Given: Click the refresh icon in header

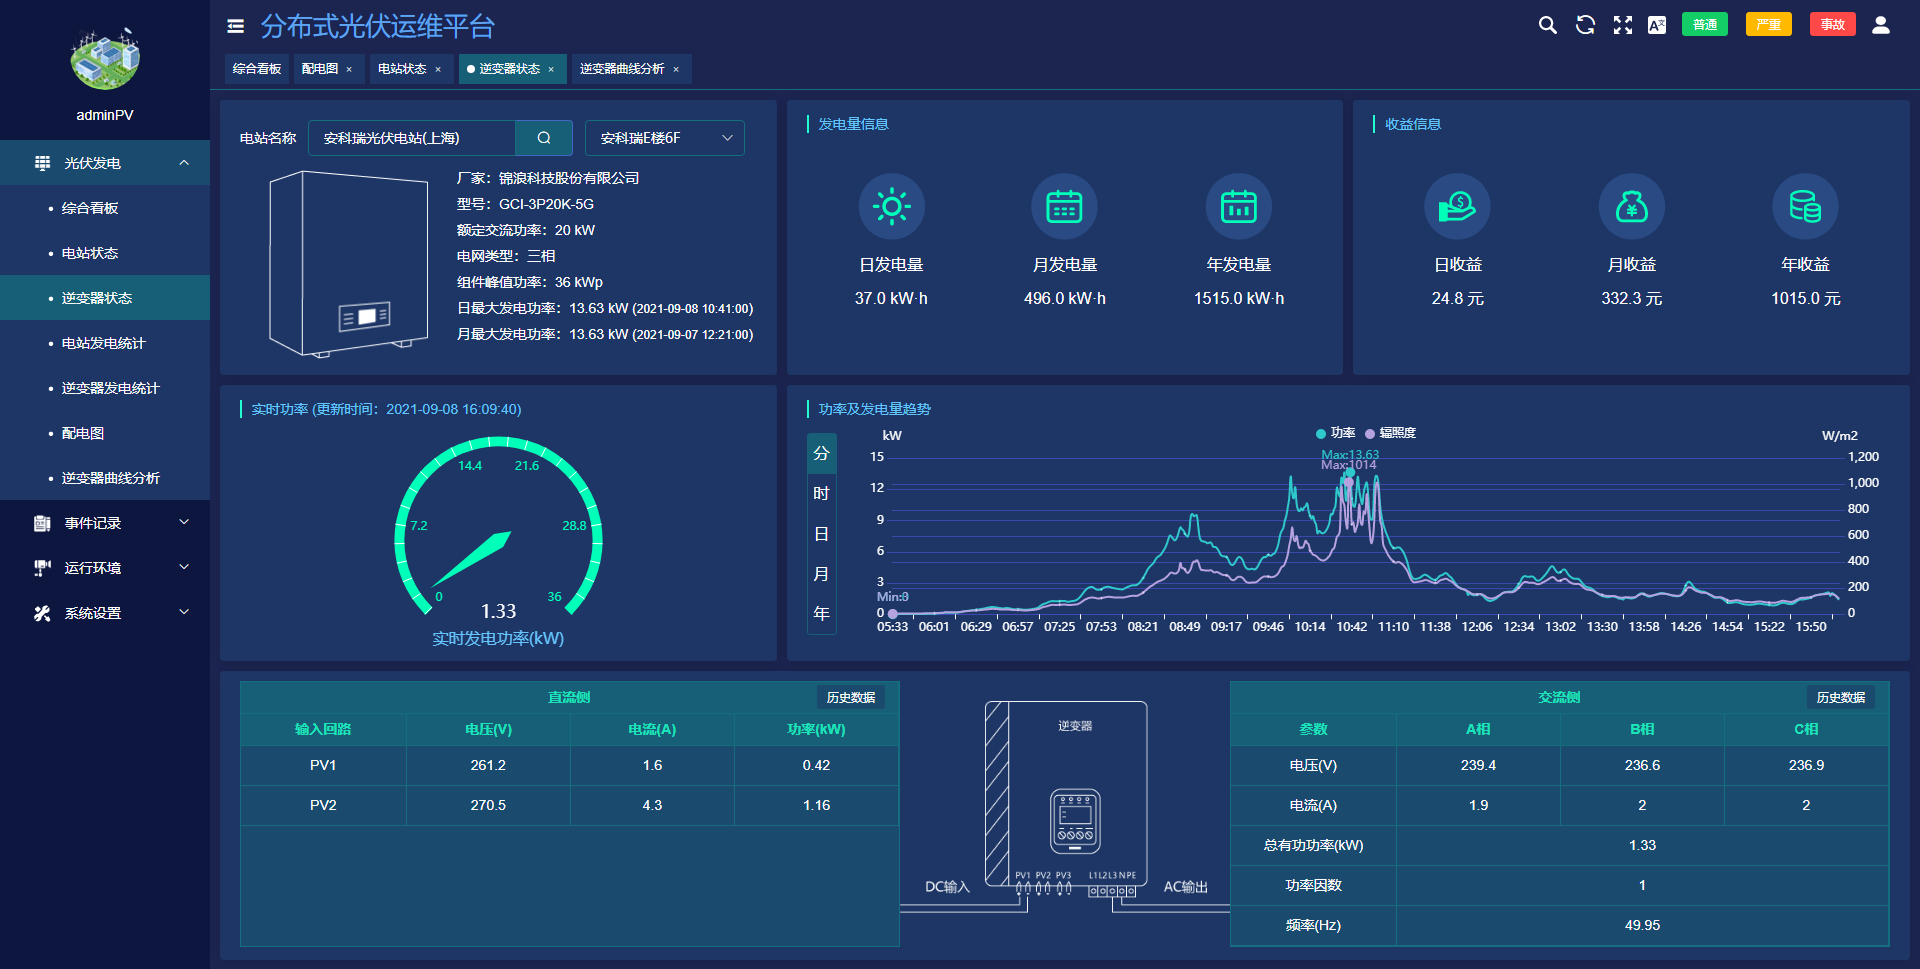Looking at the screenshot, I should point(1585,25).
